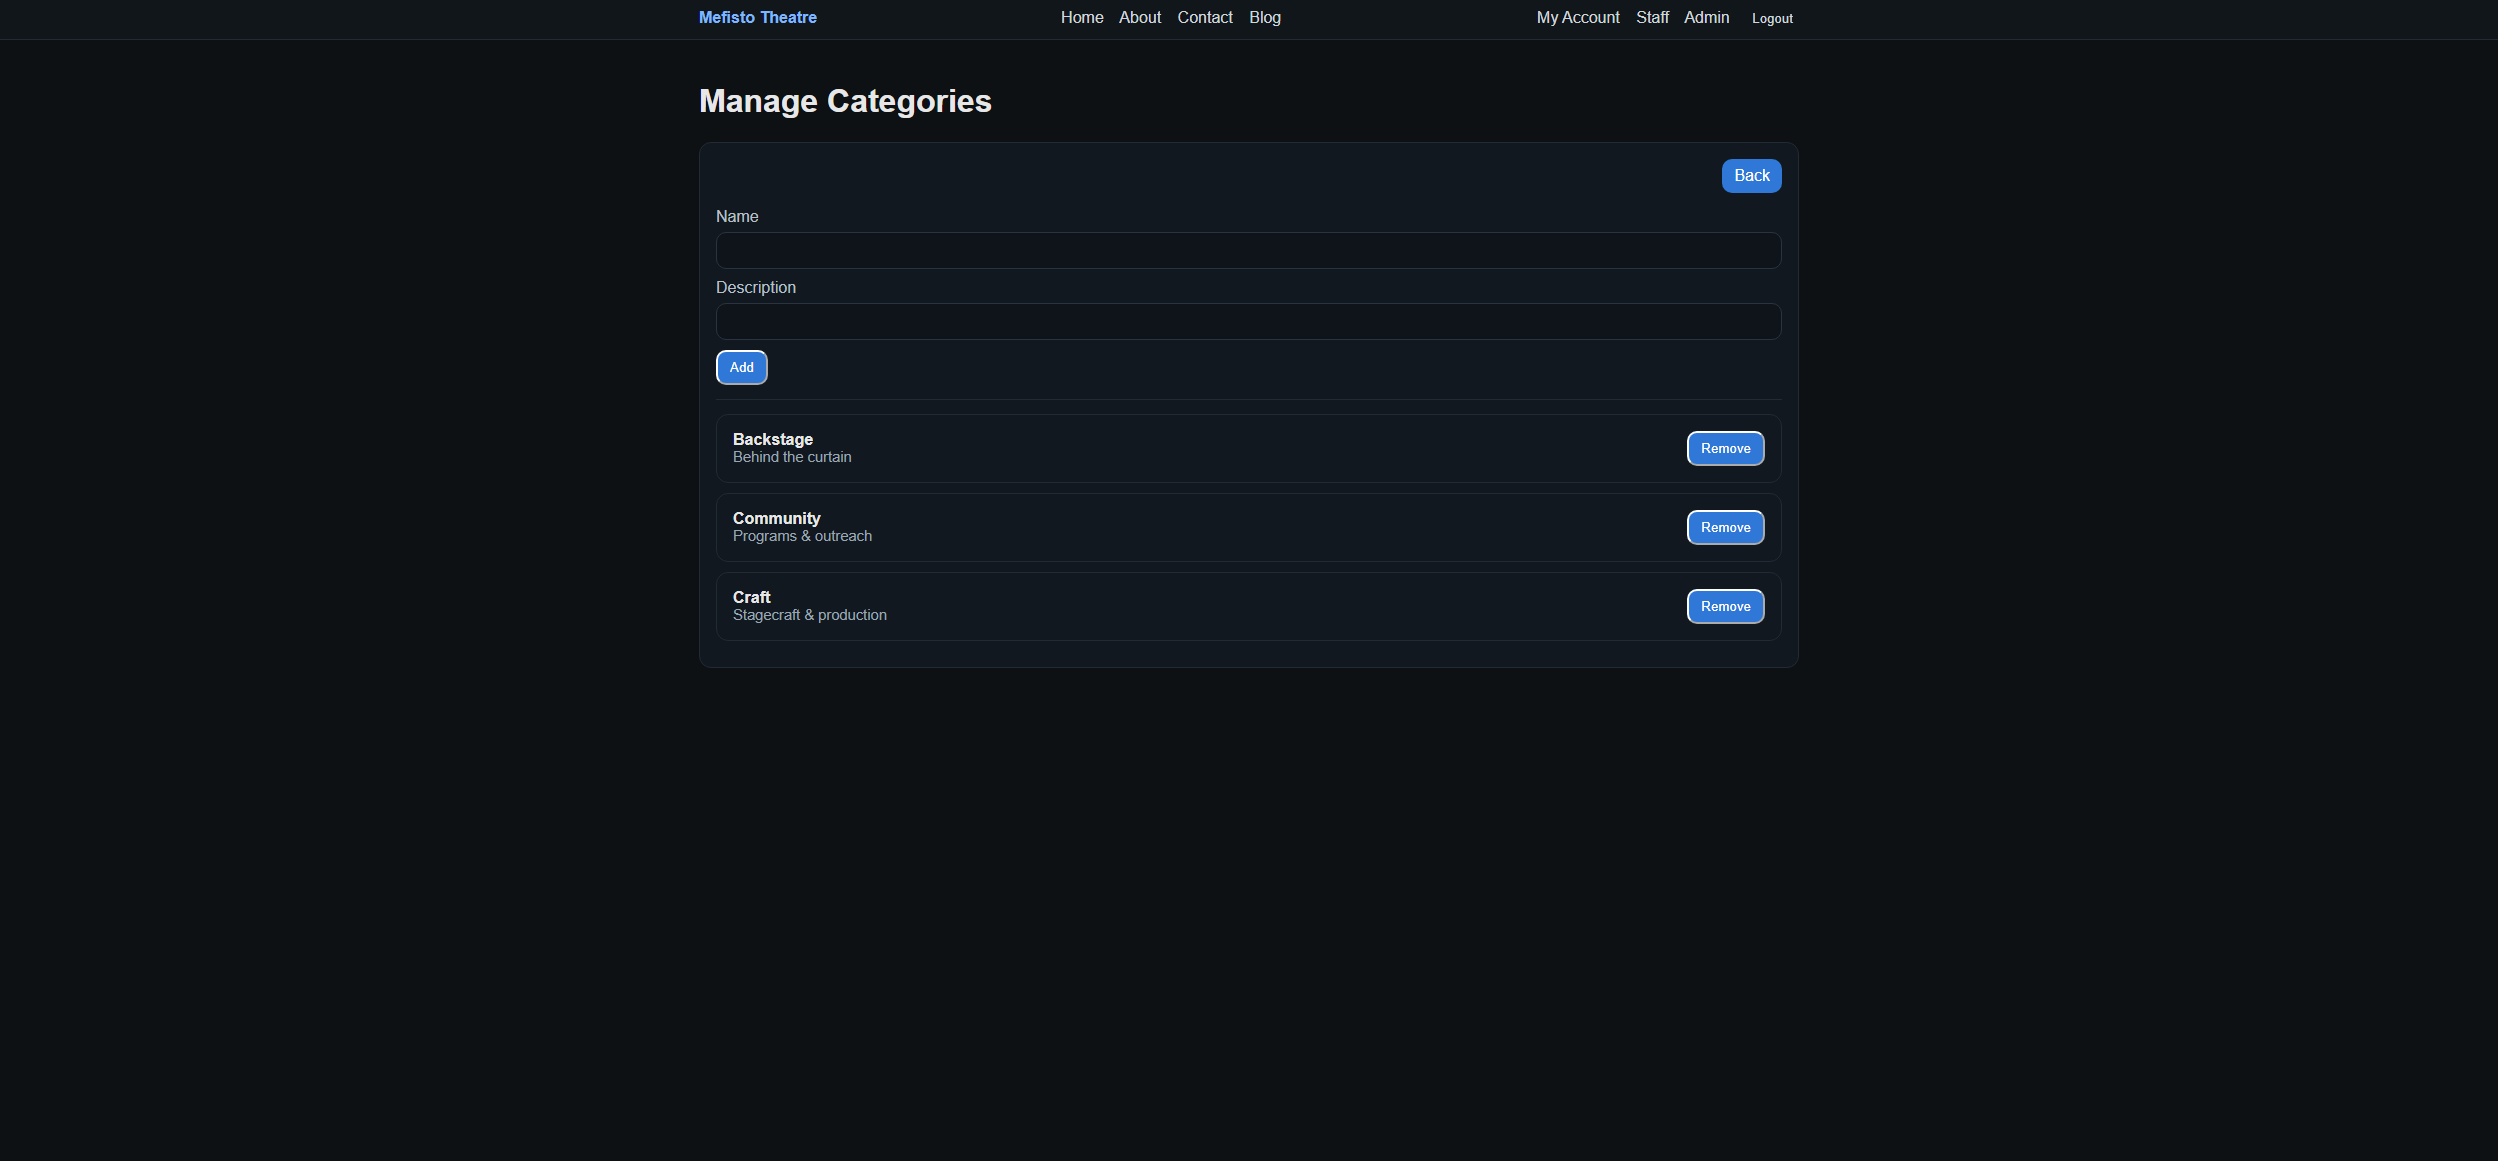Open the Staff section
The image size is (2498, 1161).
coord(1652,17)
